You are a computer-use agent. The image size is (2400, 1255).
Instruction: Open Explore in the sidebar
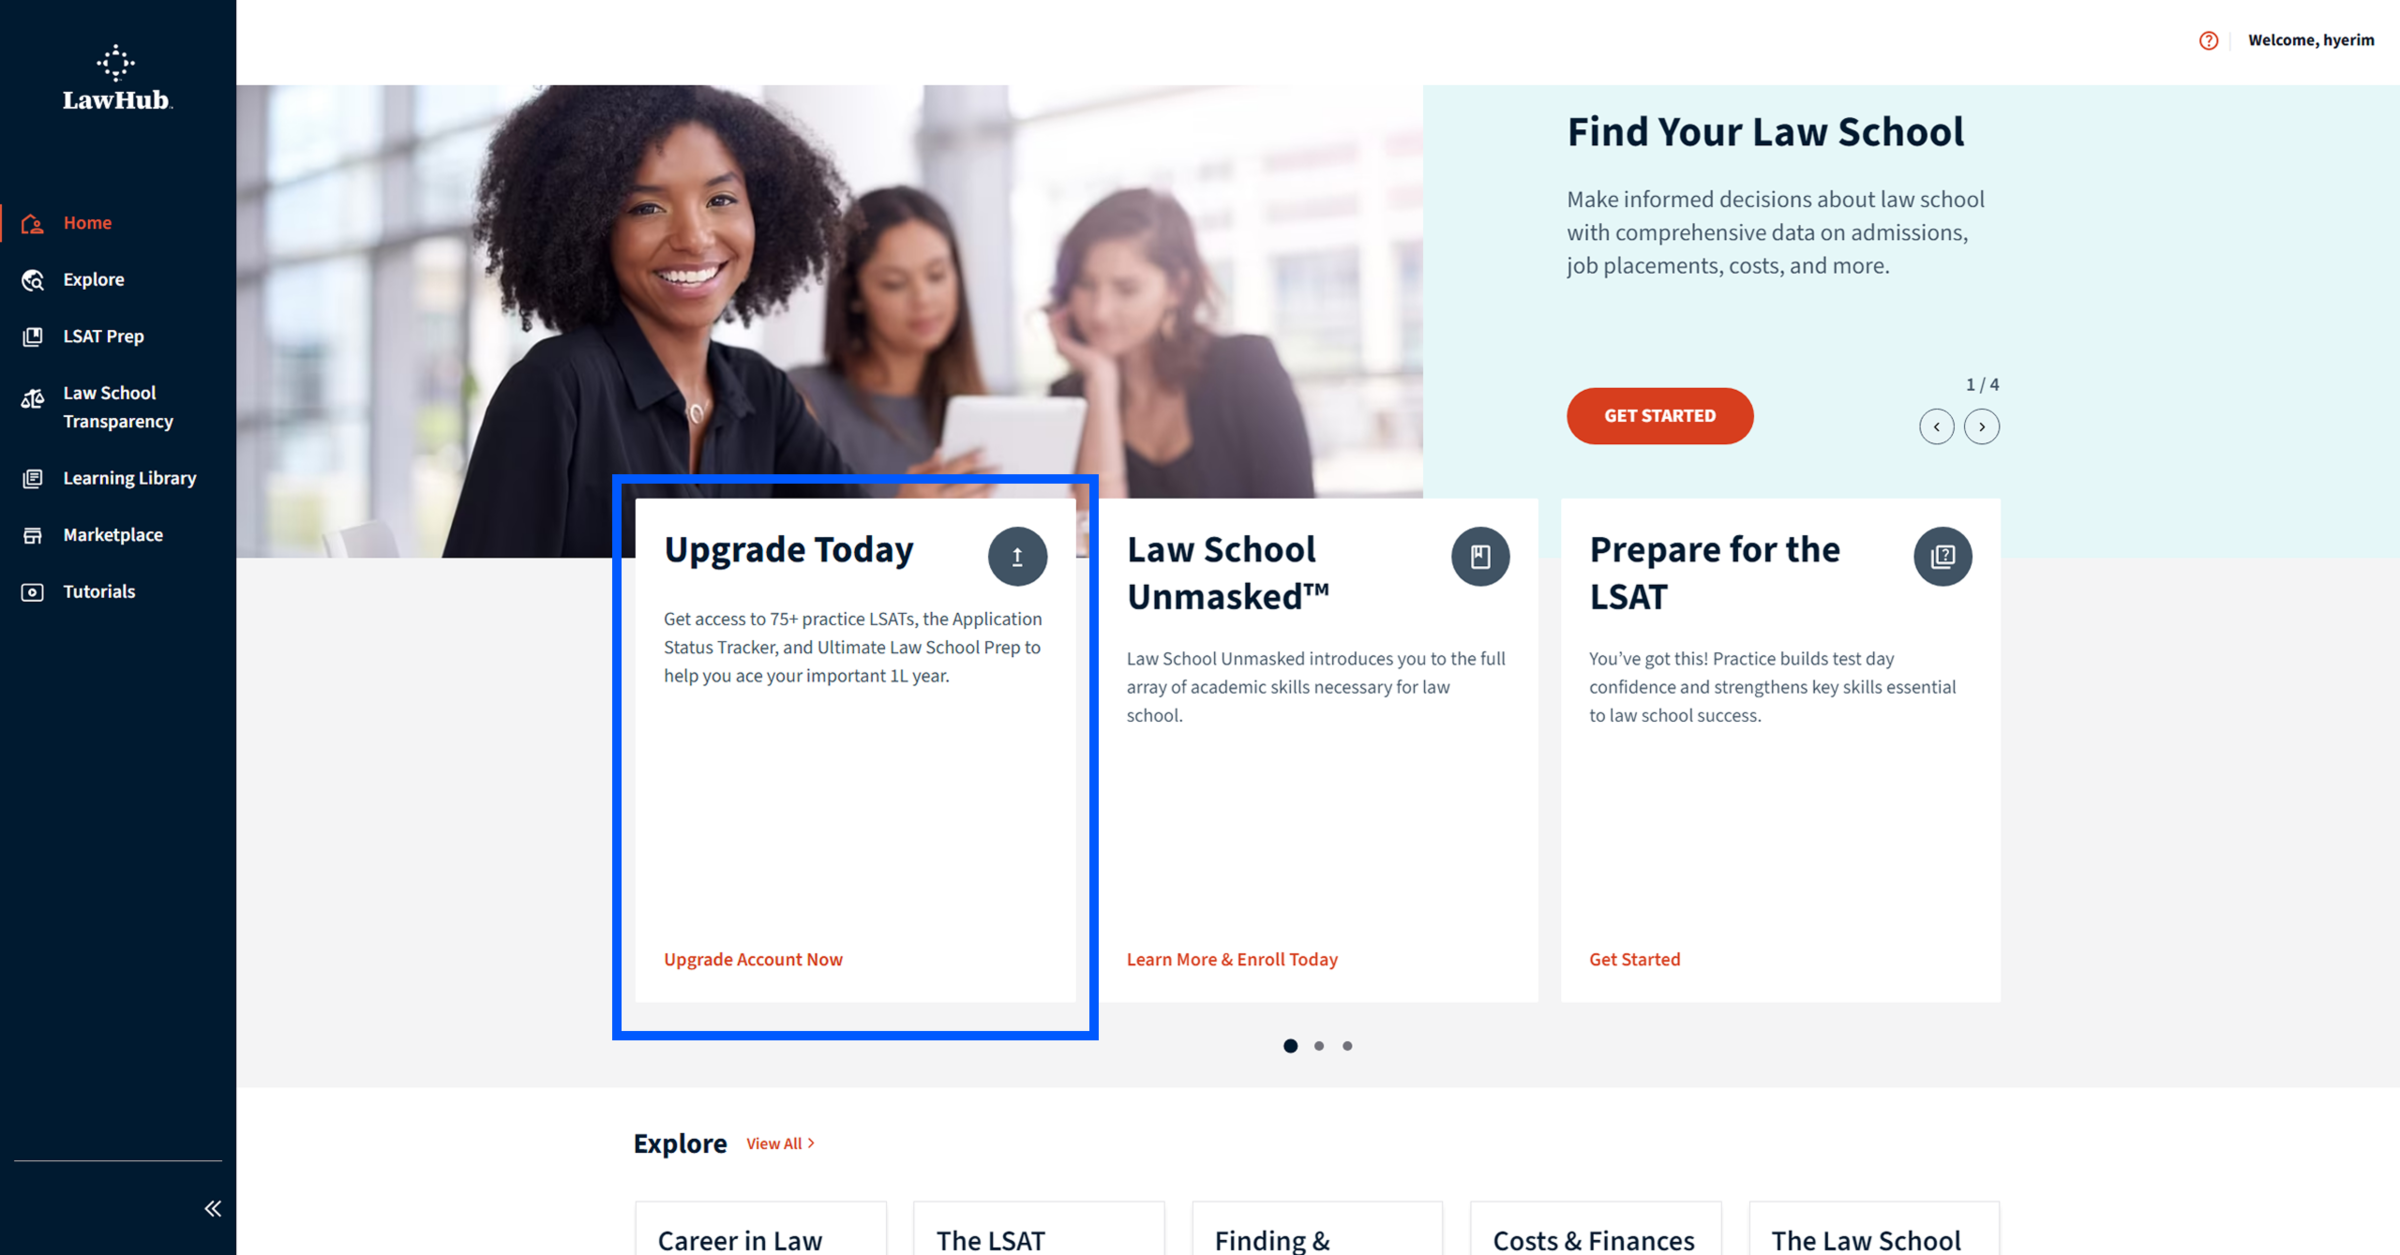pyautogui.click(x=94, y=280)
